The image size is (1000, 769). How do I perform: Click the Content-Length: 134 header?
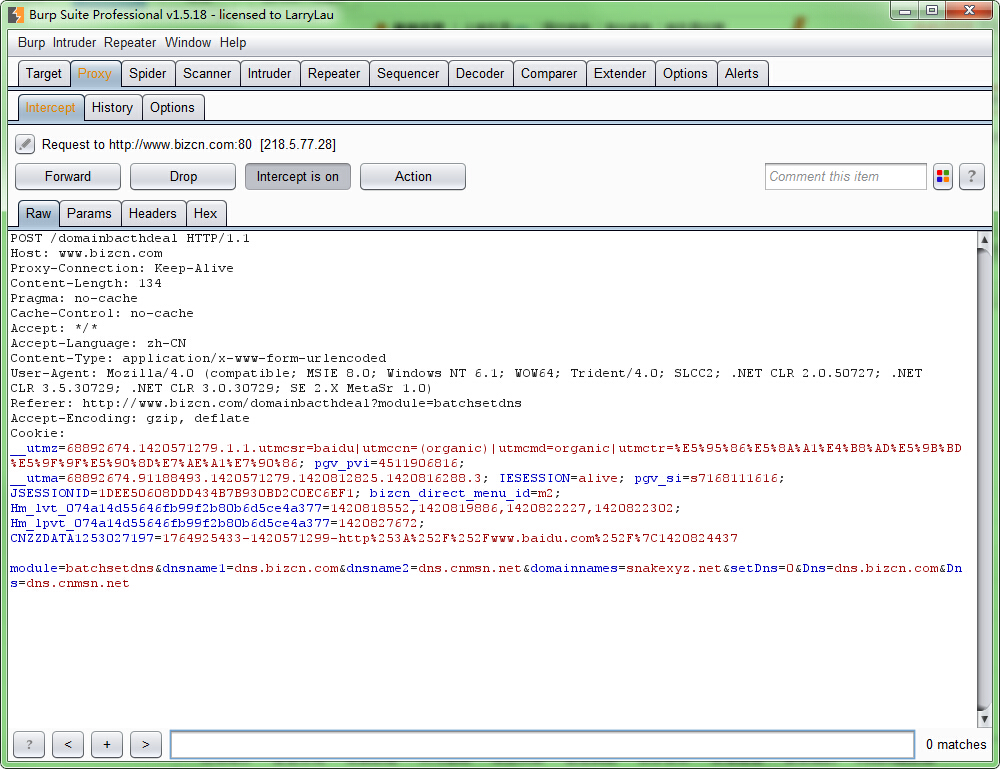[x=85, y=283]
